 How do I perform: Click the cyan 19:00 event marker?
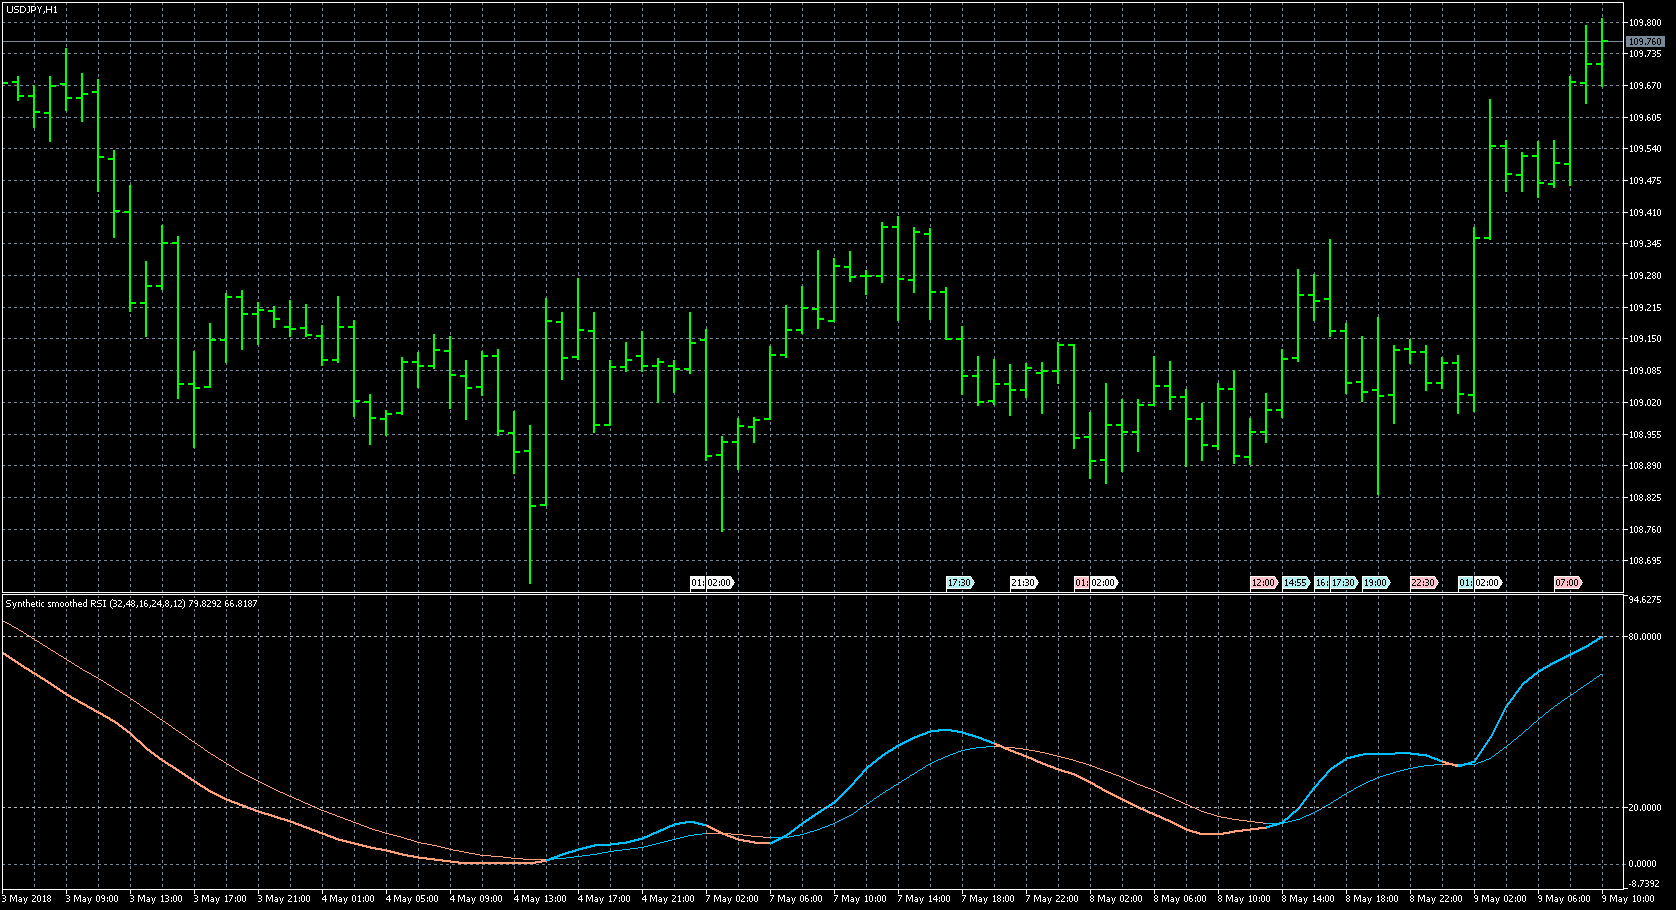pyautogui.click(x=1375, y=583)
